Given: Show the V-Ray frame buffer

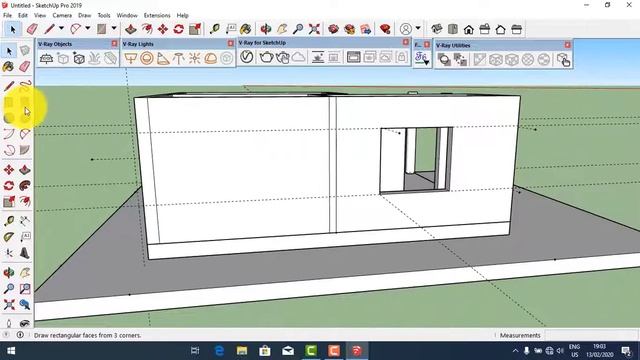Looking at the screenshot, I should [x=353, y=57].
